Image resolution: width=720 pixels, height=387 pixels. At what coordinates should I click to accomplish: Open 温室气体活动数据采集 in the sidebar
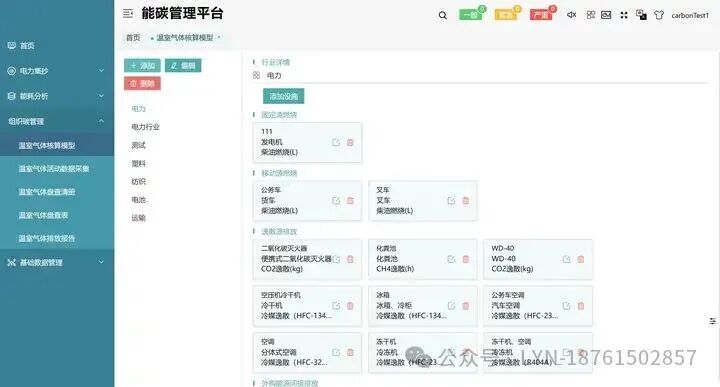[x=57, y=168]
